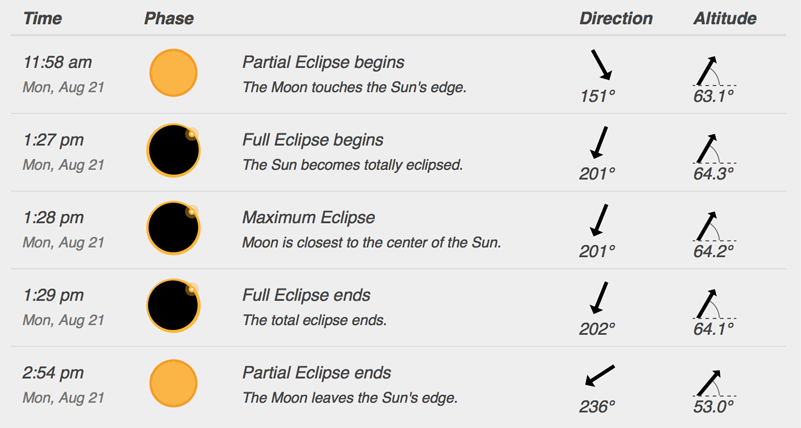This screenshot has height=428, width=801.
Task: Click the full sun icon at 2:54 pm
Action: 173,383
